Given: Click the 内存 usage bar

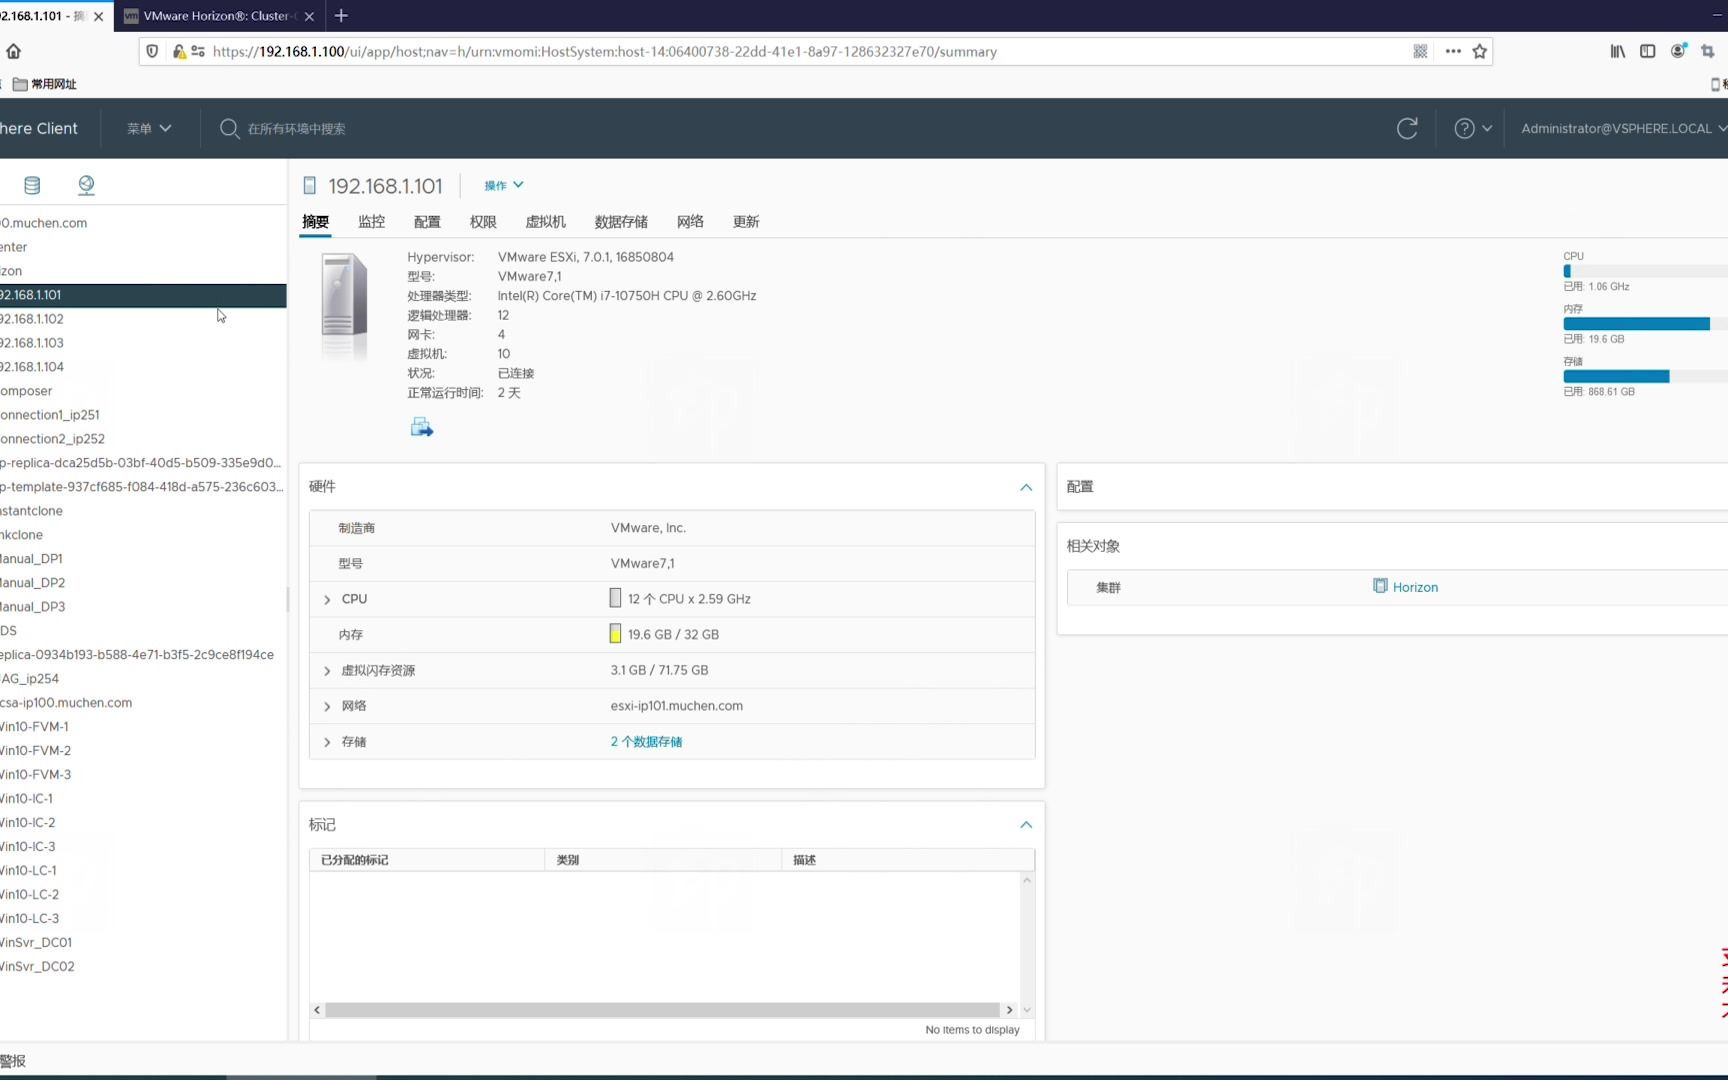Looking at the screenshot, I should [1645, 323].
